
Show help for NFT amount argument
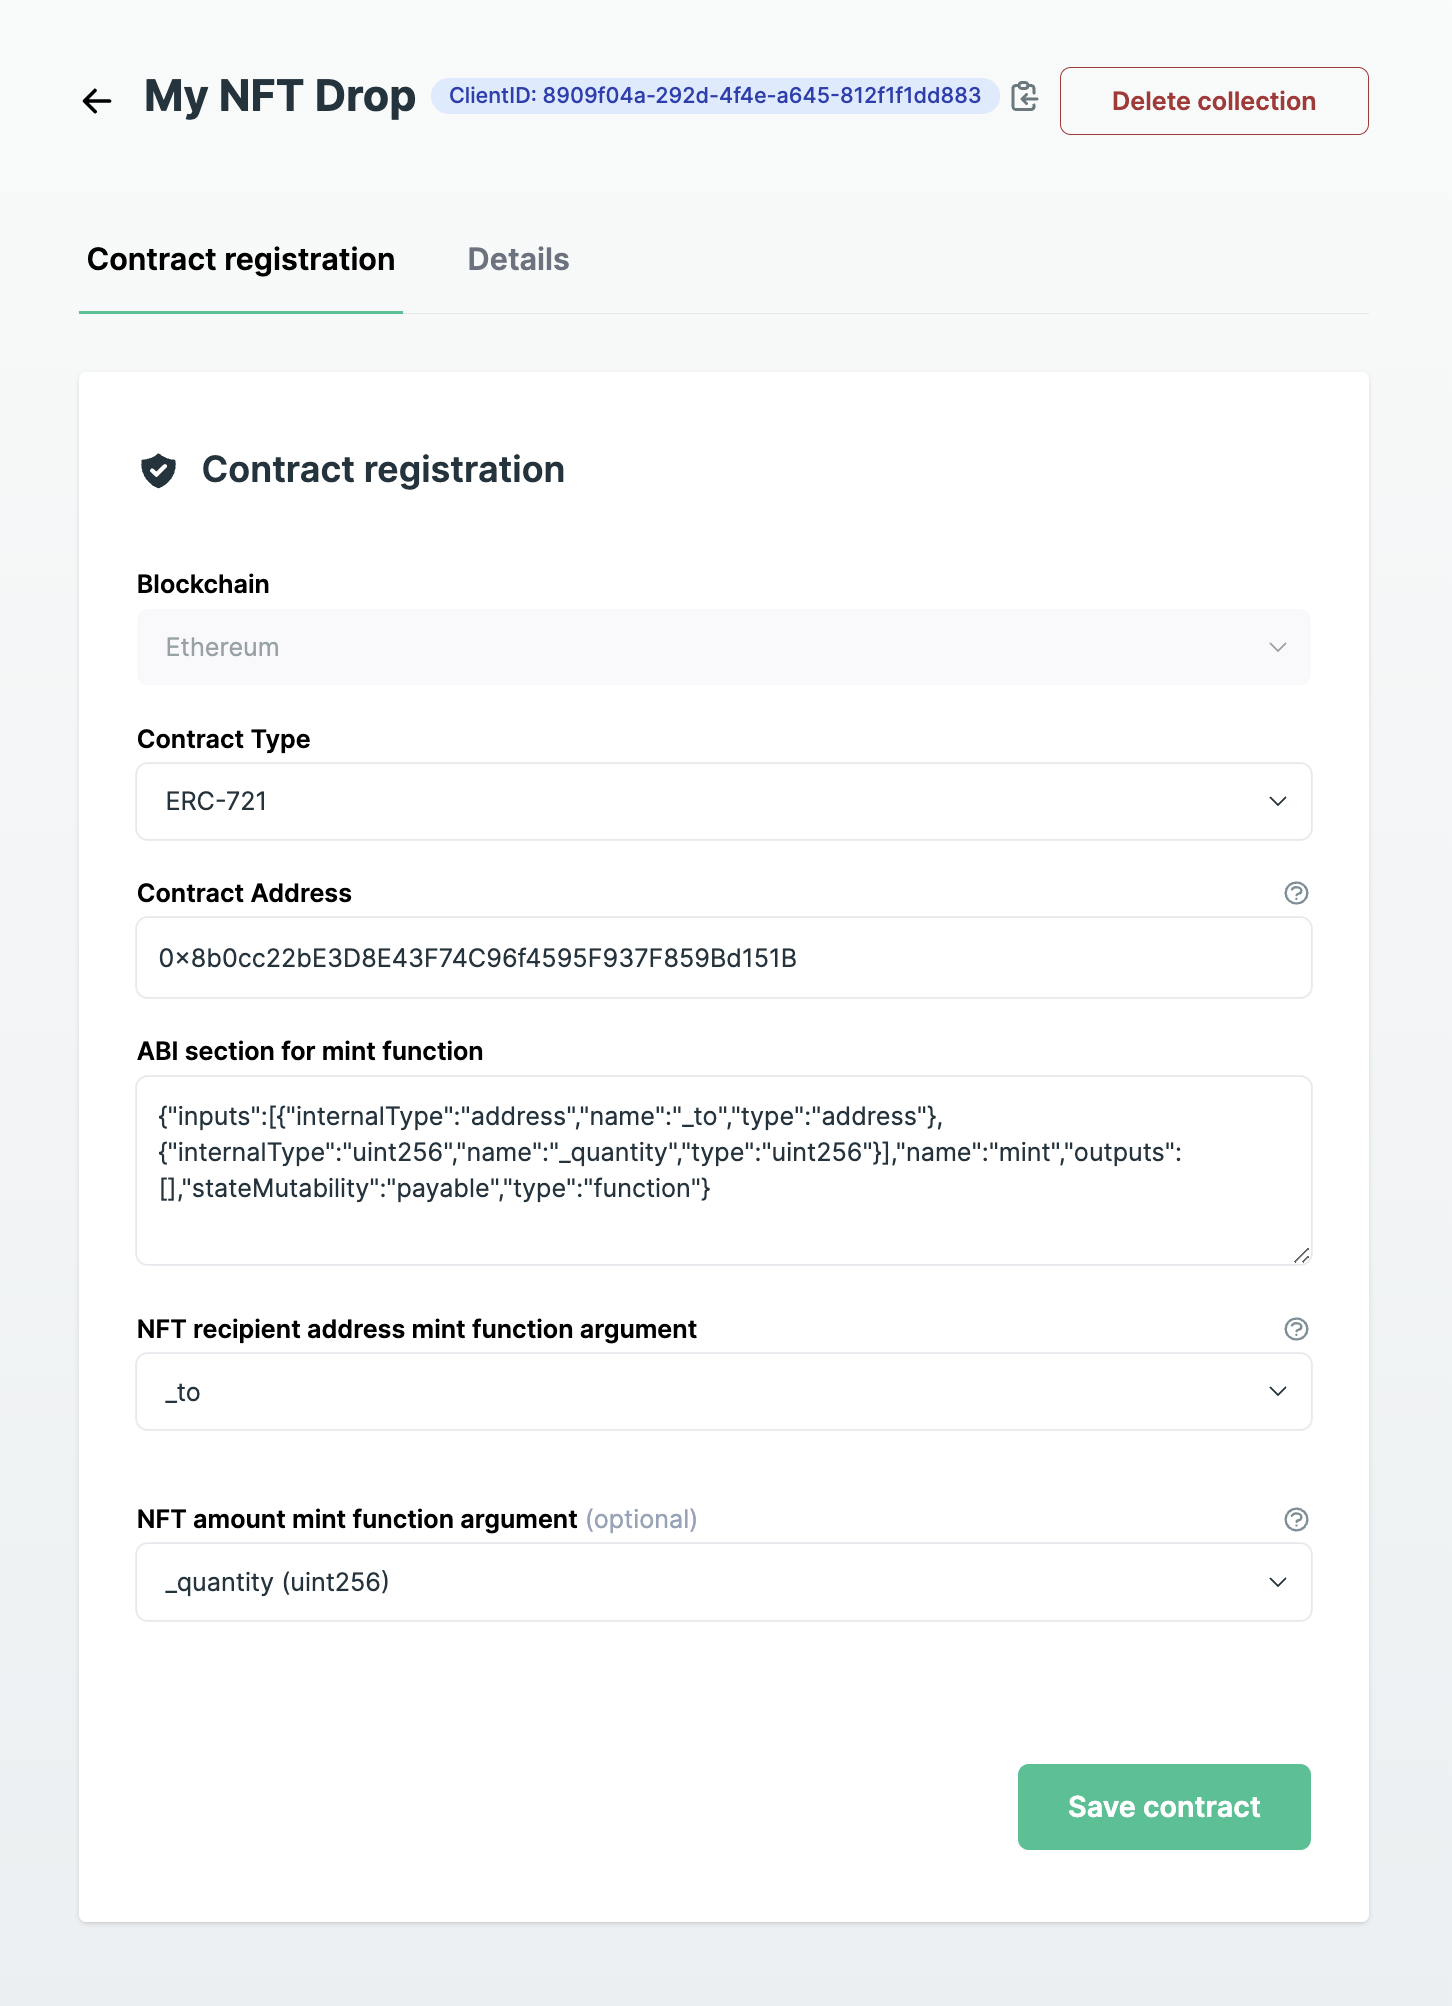point(1296,1520)
